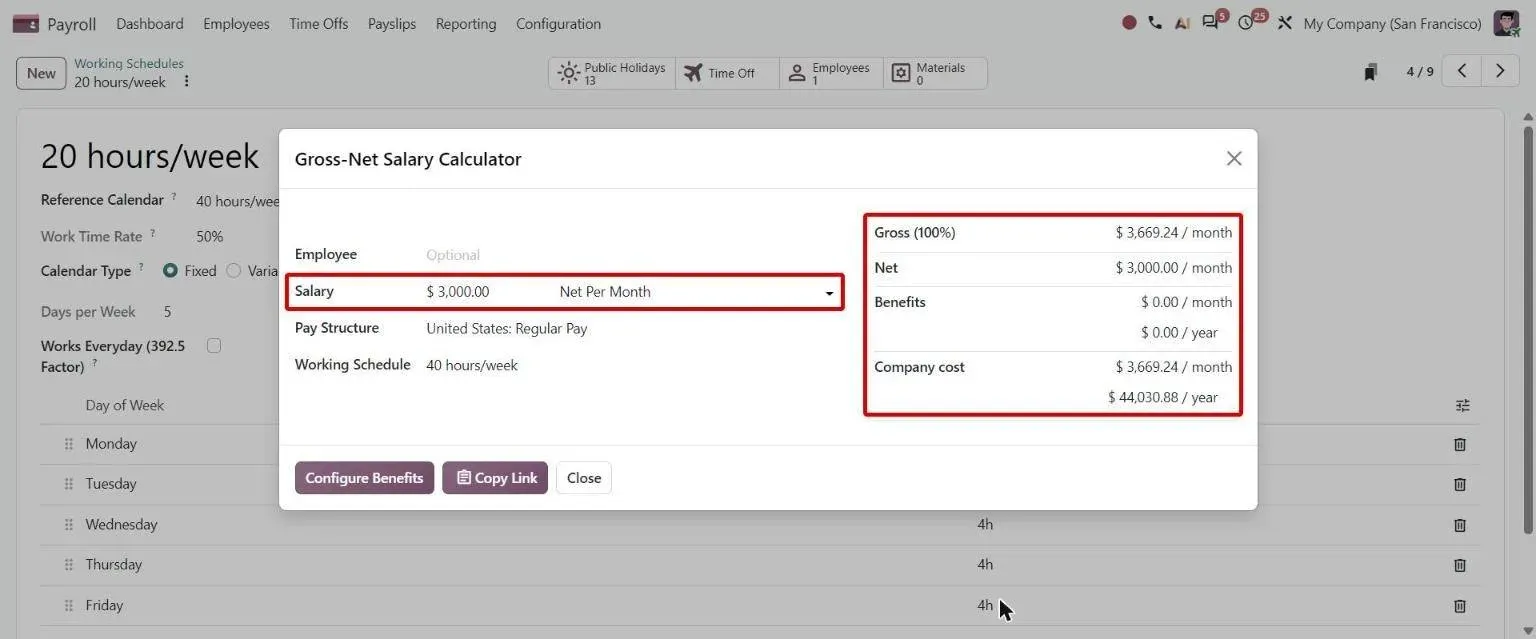The image size is (1536, 639).
Task: Open the Pay Structure field
Action: pyautogui.click(x=632, y=328)
